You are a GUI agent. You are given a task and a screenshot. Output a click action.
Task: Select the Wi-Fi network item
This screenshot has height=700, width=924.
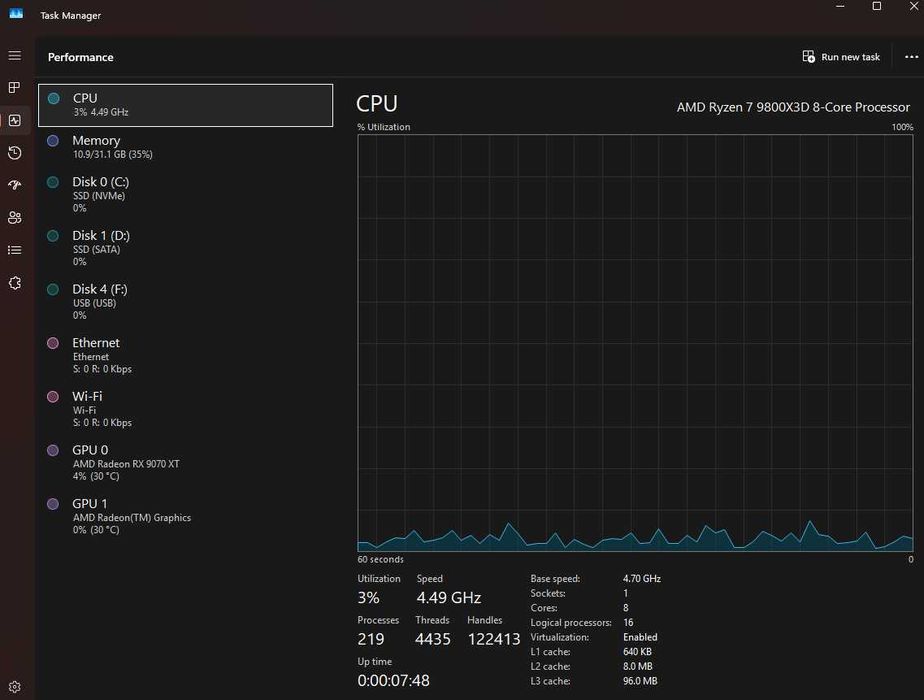186,409
